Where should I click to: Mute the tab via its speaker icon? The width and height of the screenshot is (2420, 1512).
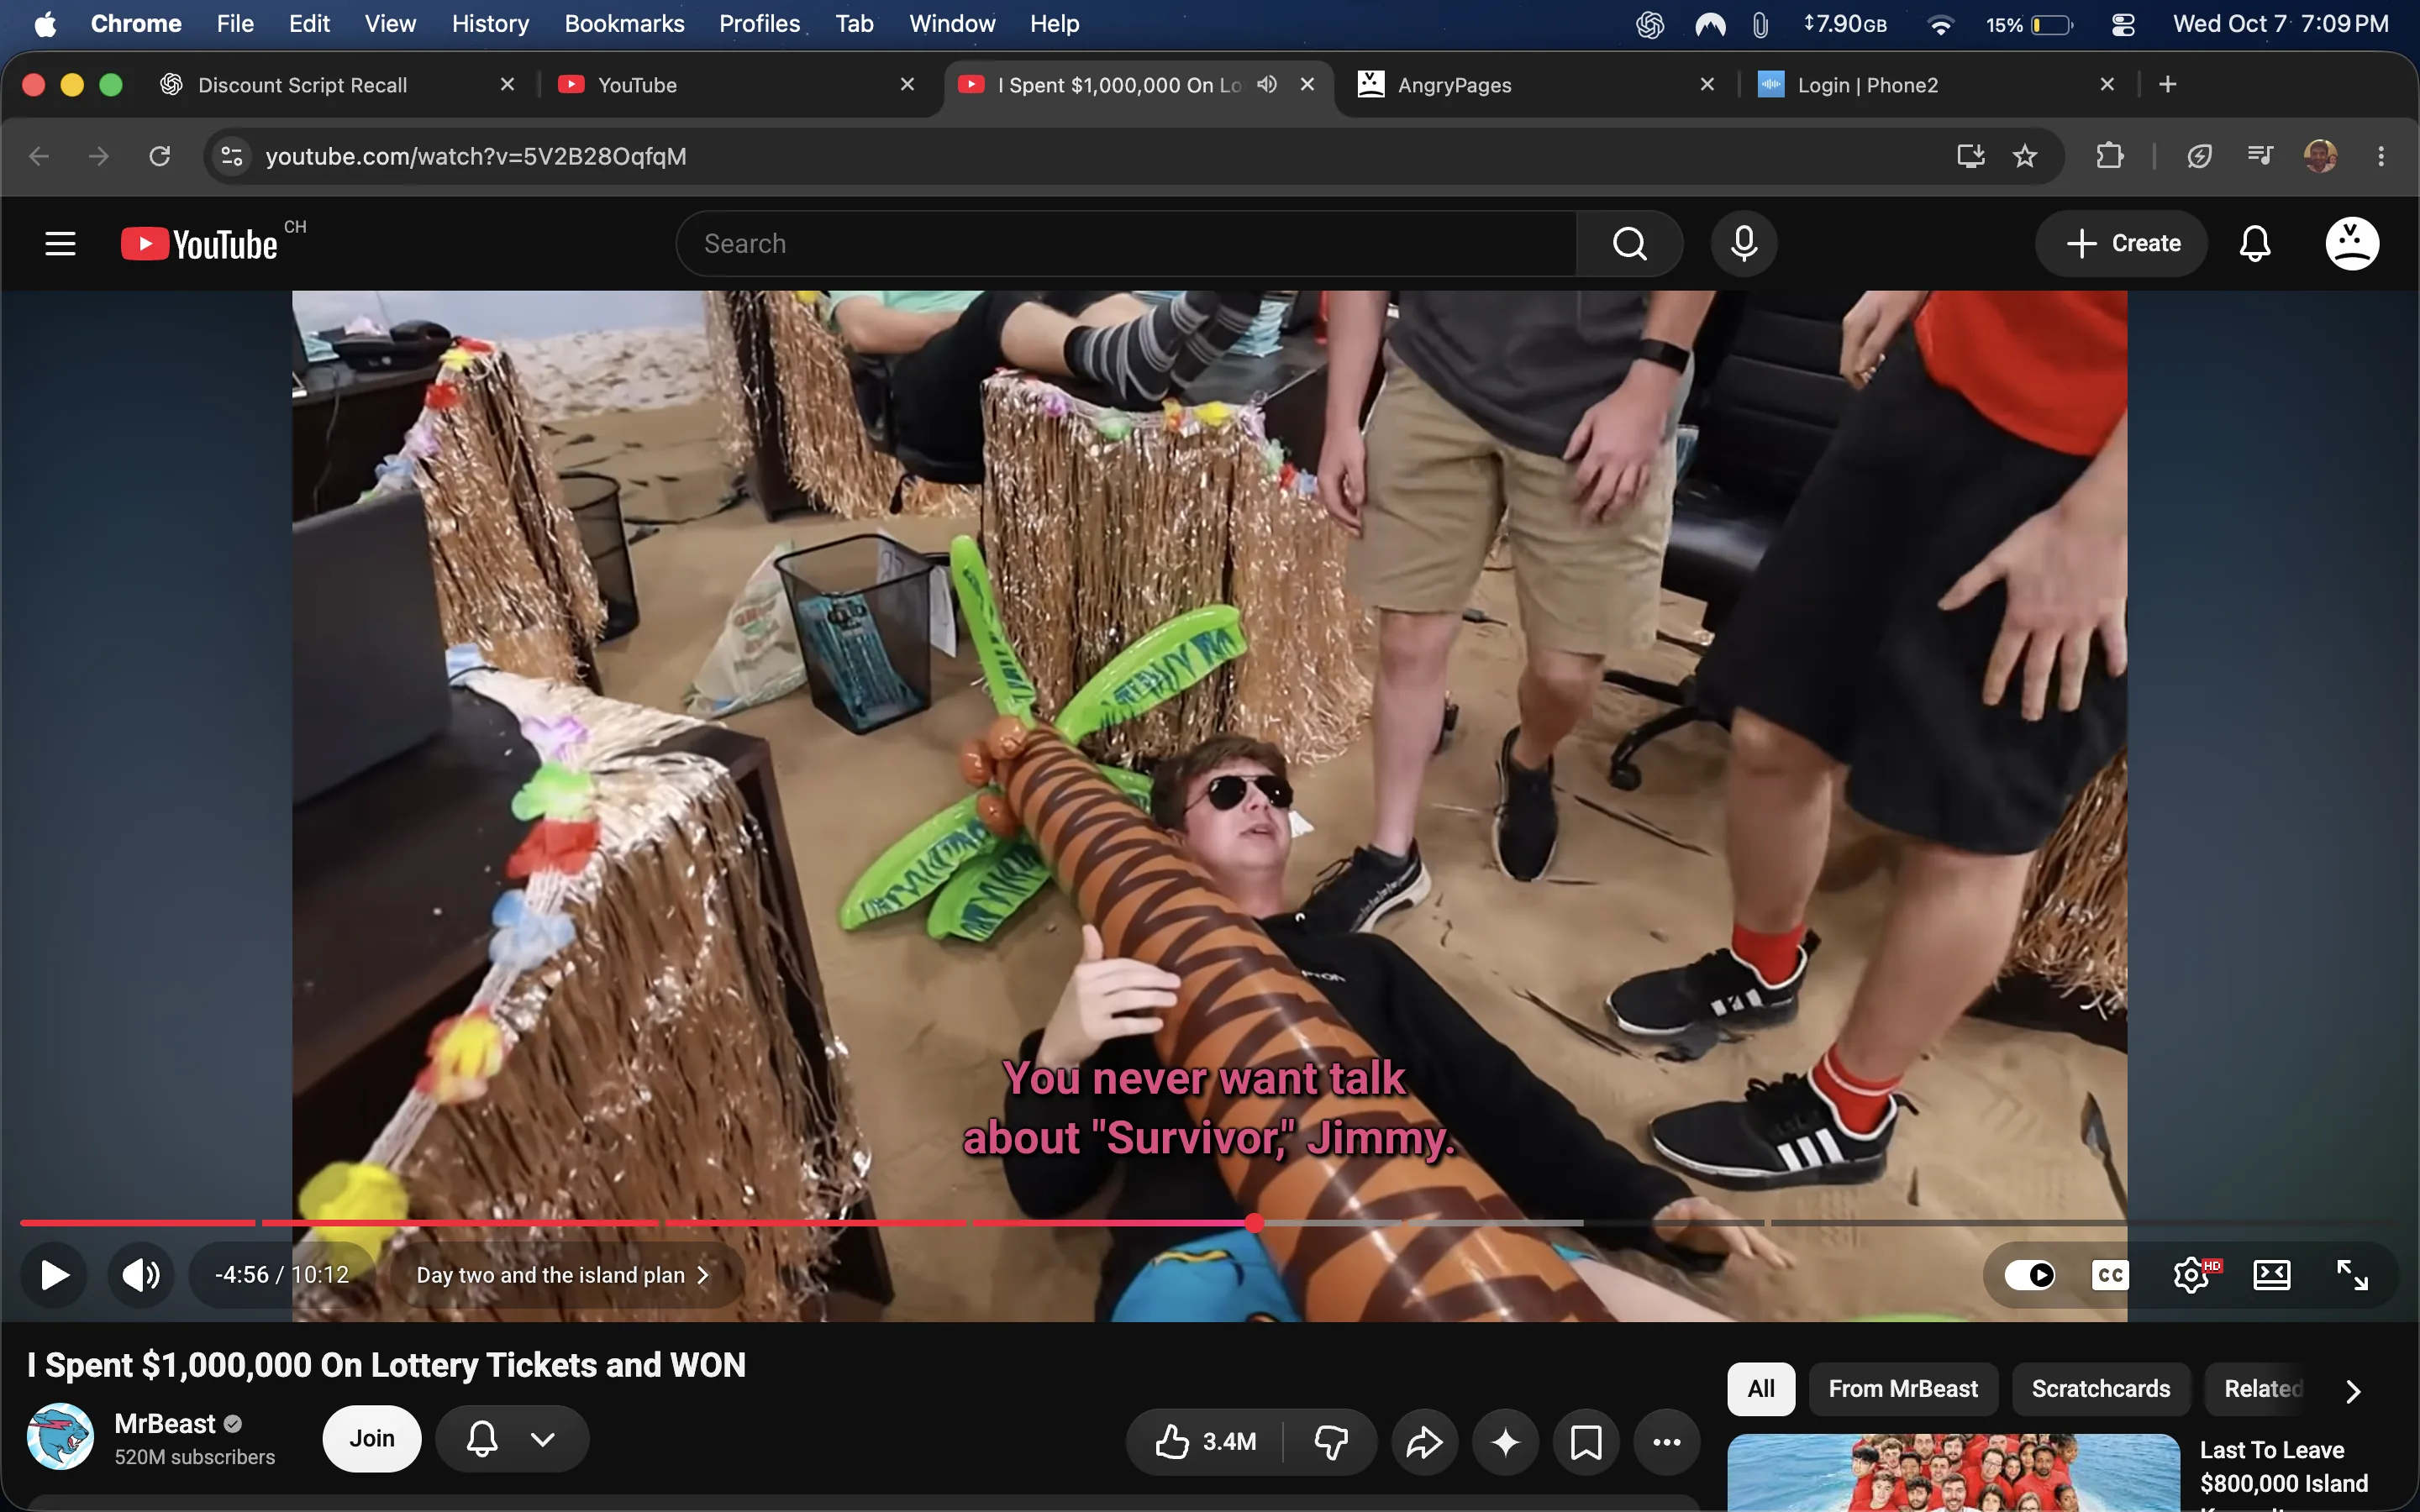click(x=1267, y=84)
